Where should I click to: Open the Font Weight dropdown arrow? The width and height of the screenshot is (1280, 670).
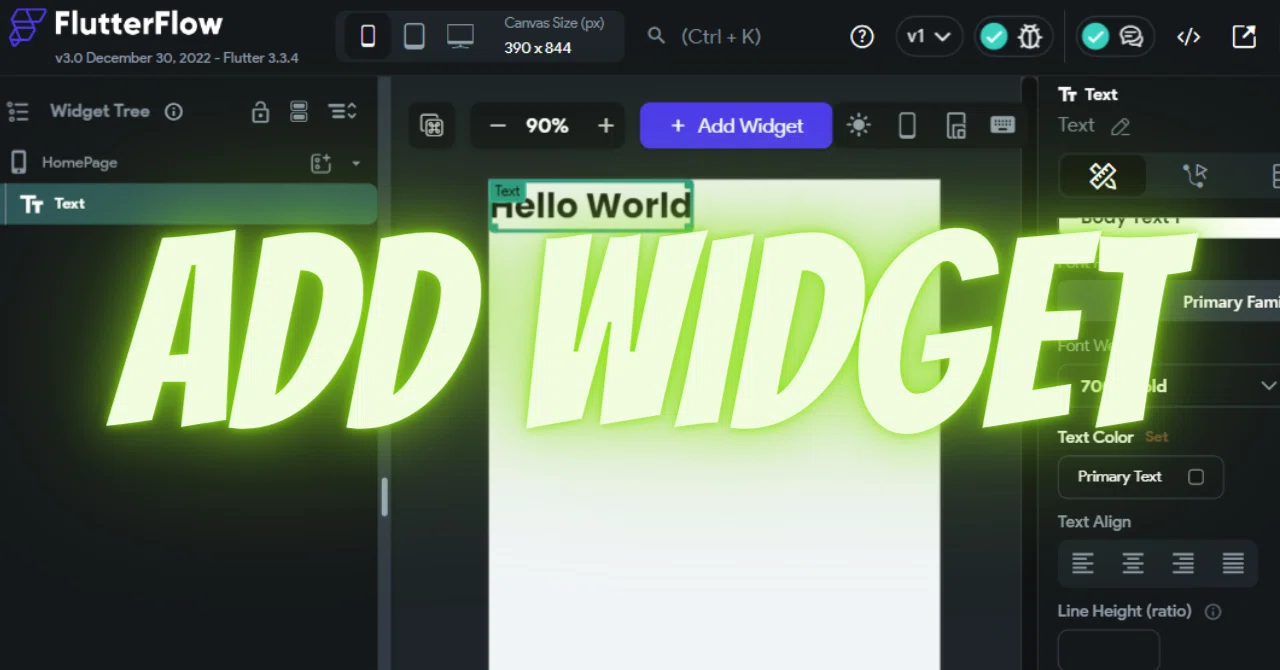coord(1268,386)
